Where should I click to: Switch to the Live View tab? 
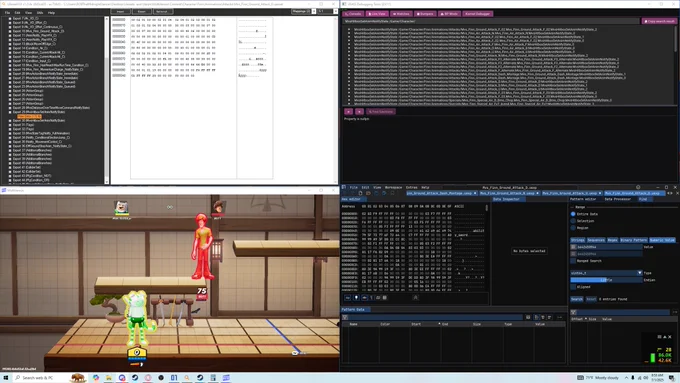[377, 14]
